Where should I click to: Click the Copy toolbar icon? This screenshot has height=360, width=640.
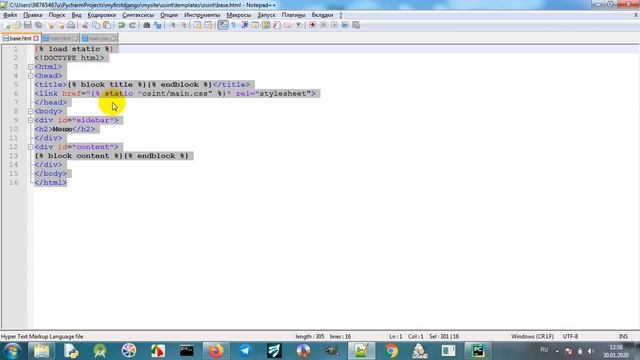[x=96, y=25]
